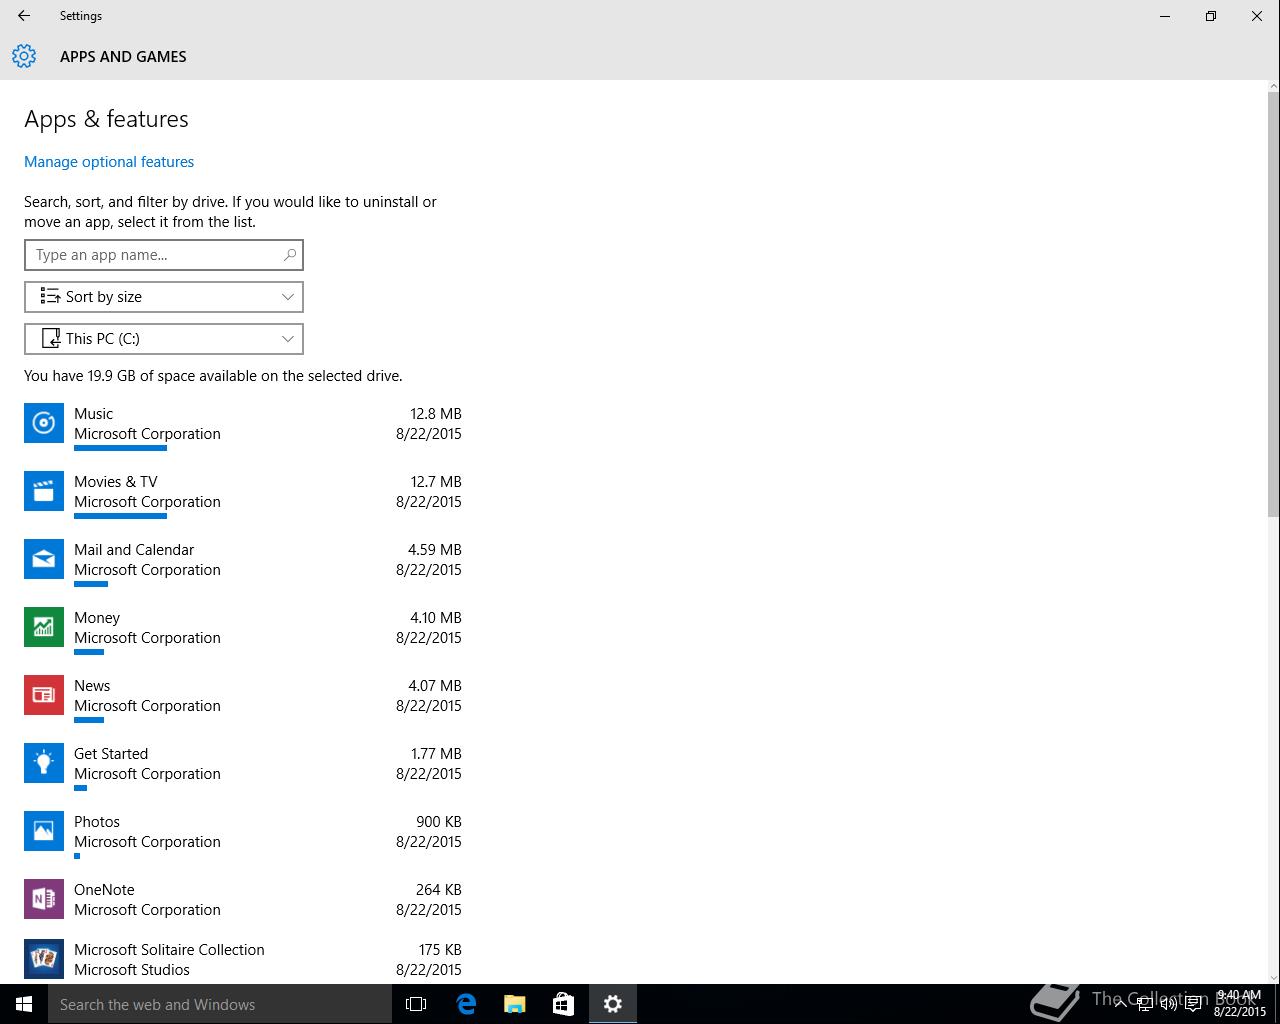This screenshot has width=1280, height=1024.
Task: Click the Get Started lightbulb icon
Action: coord(44,763)
